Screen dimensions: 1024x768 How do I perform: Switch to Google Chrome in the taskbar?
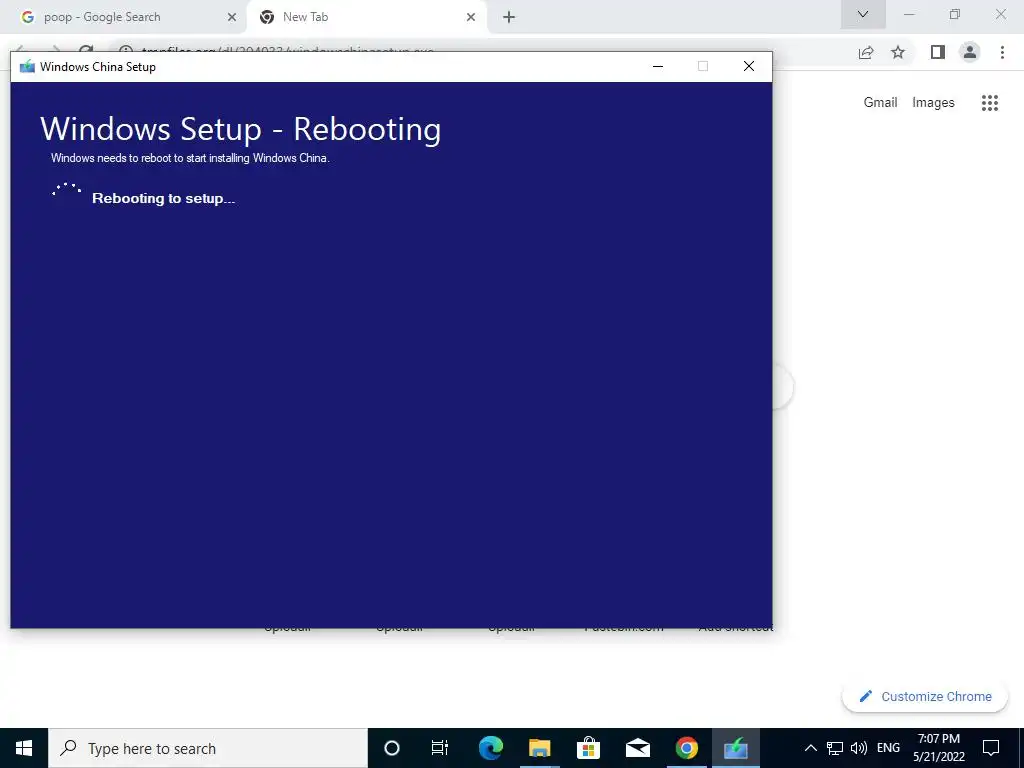[x=686, y=748]
